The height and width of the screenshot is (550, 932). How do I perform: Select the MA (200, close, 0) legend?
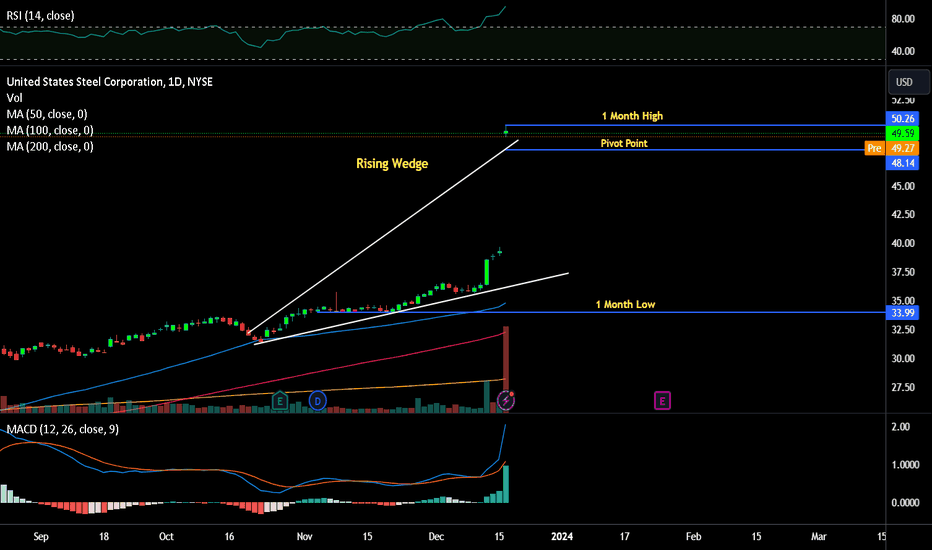(50, 146)
